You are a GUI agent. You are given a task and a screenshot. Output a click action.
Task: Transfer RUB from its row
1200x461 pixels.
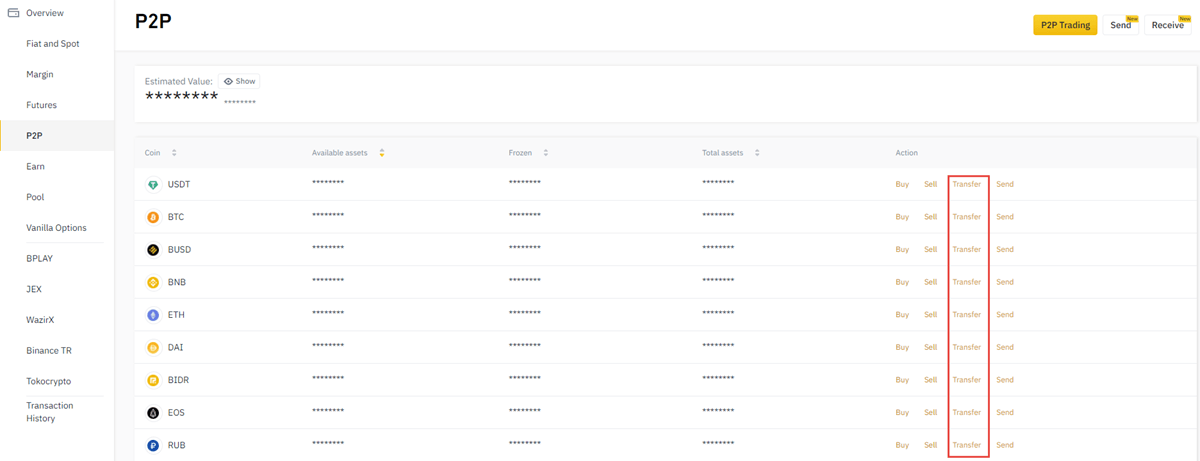[x=967, y=446]
